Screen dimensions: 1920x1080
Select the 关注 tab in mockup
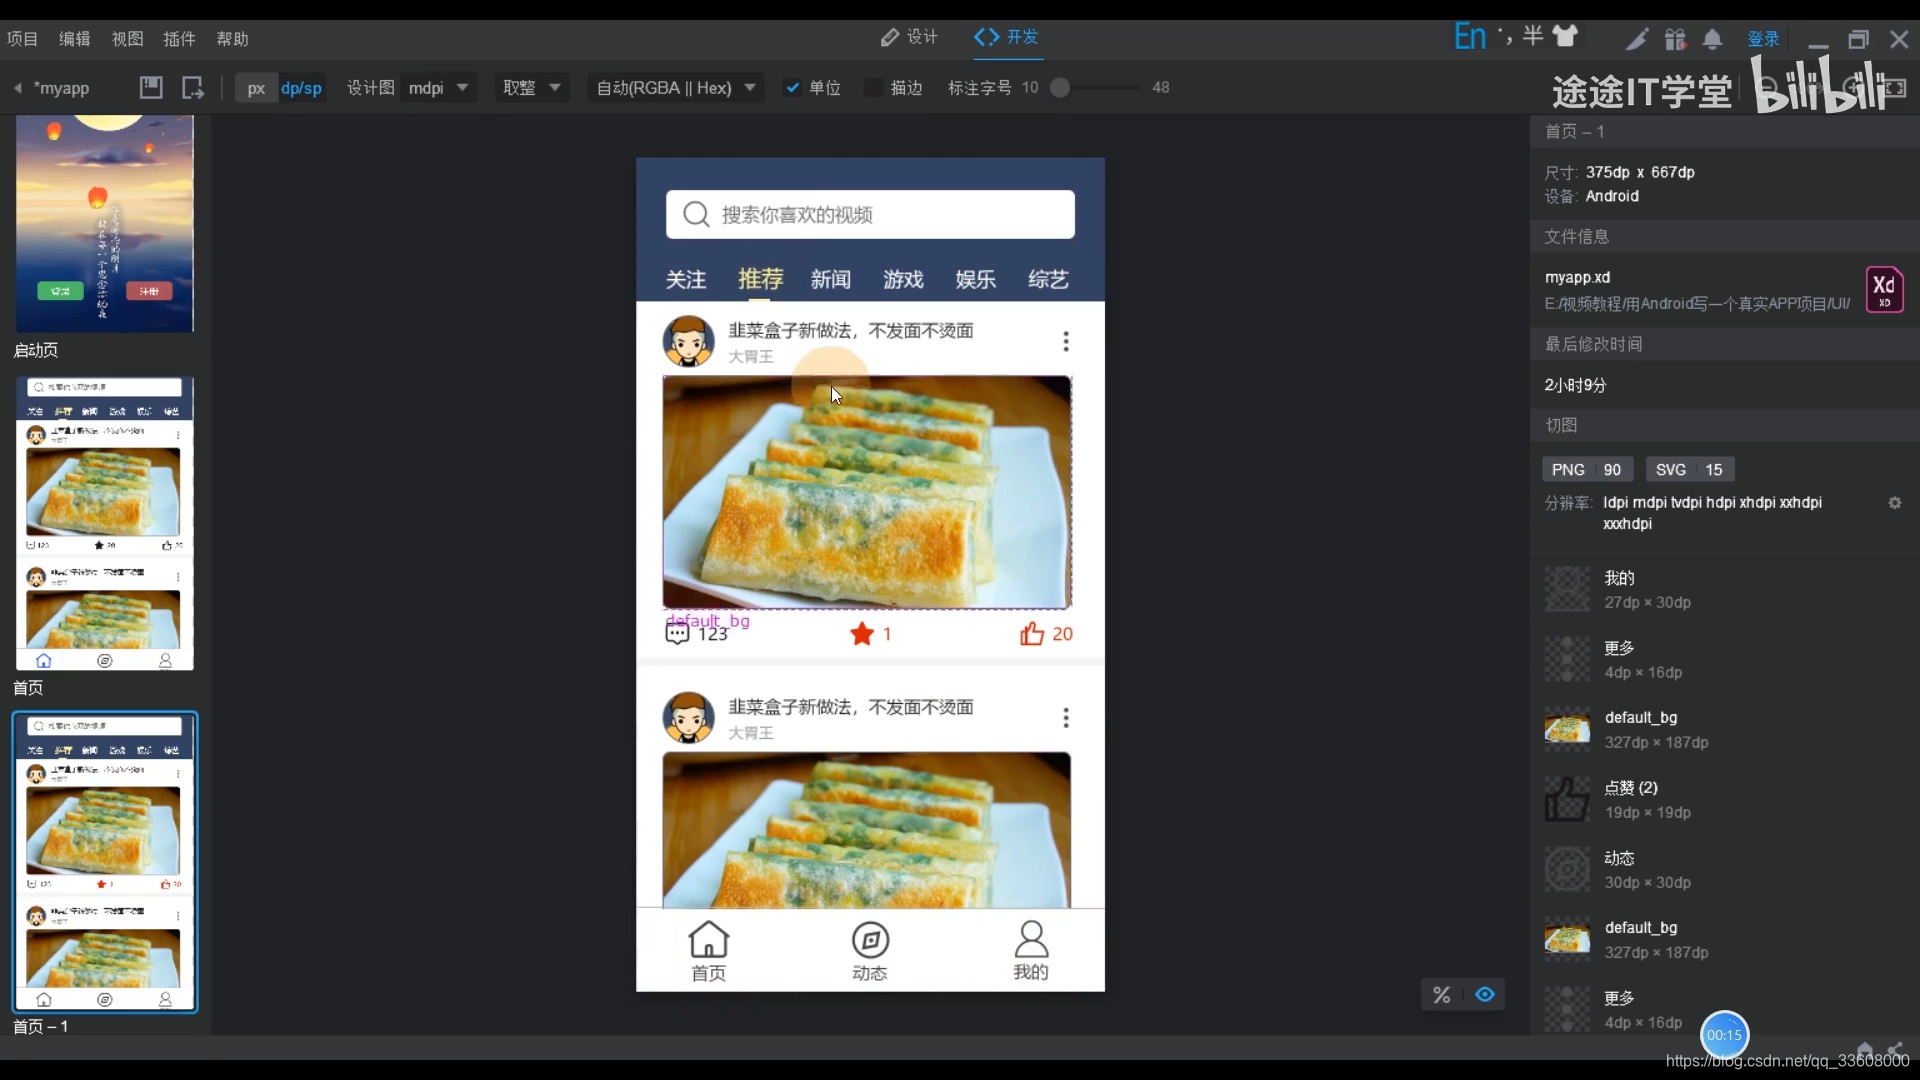686,280
